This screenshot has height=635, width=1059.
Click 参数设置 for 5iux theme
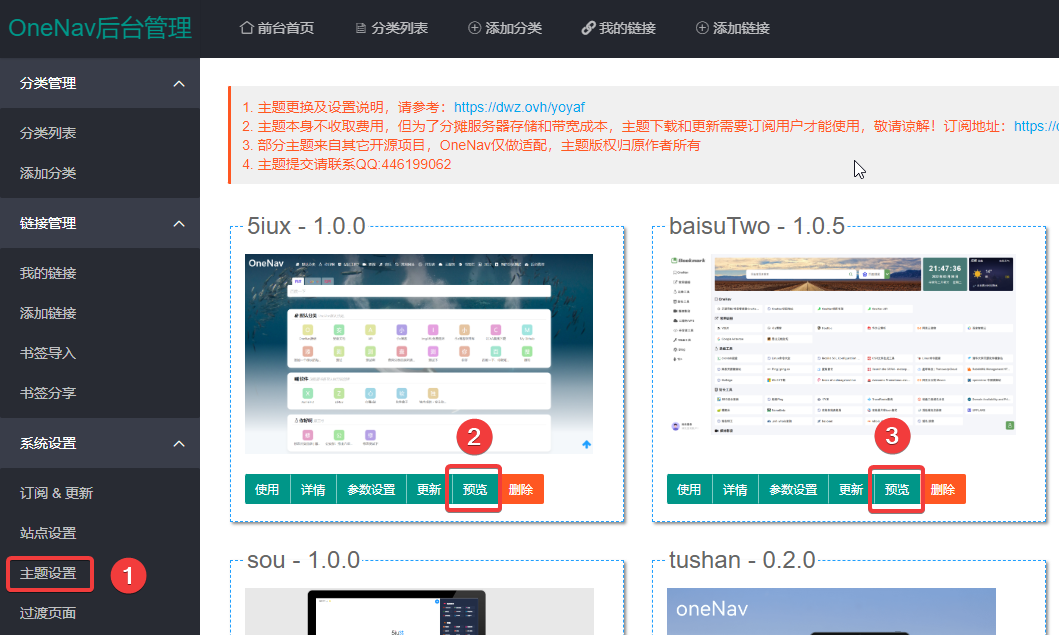click(x=371, y=489)
